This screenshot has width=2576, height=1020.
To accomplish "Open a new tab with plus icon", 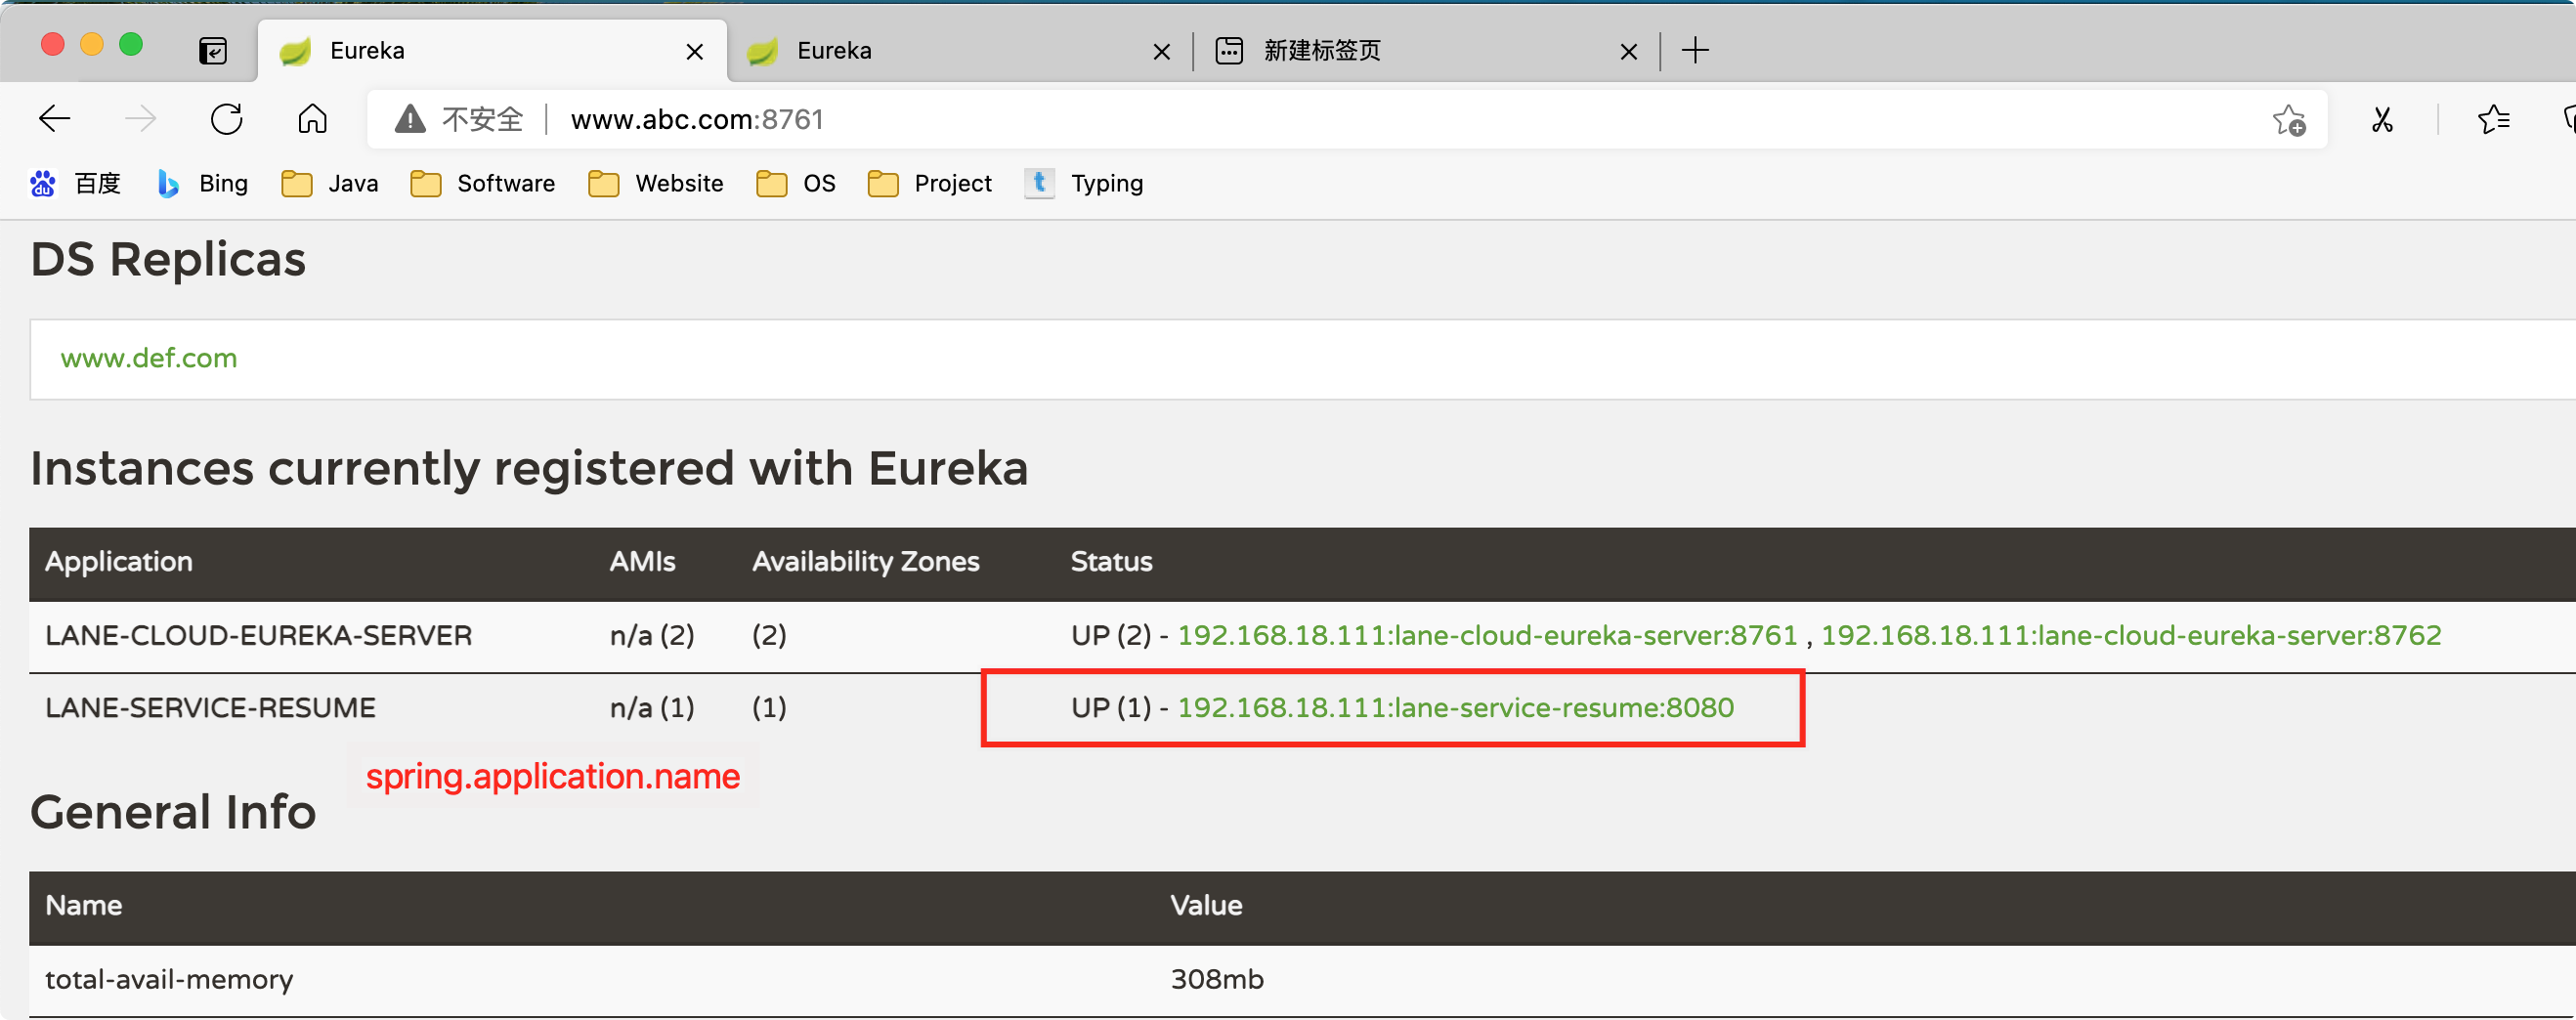I will (x=1695, y=50).
